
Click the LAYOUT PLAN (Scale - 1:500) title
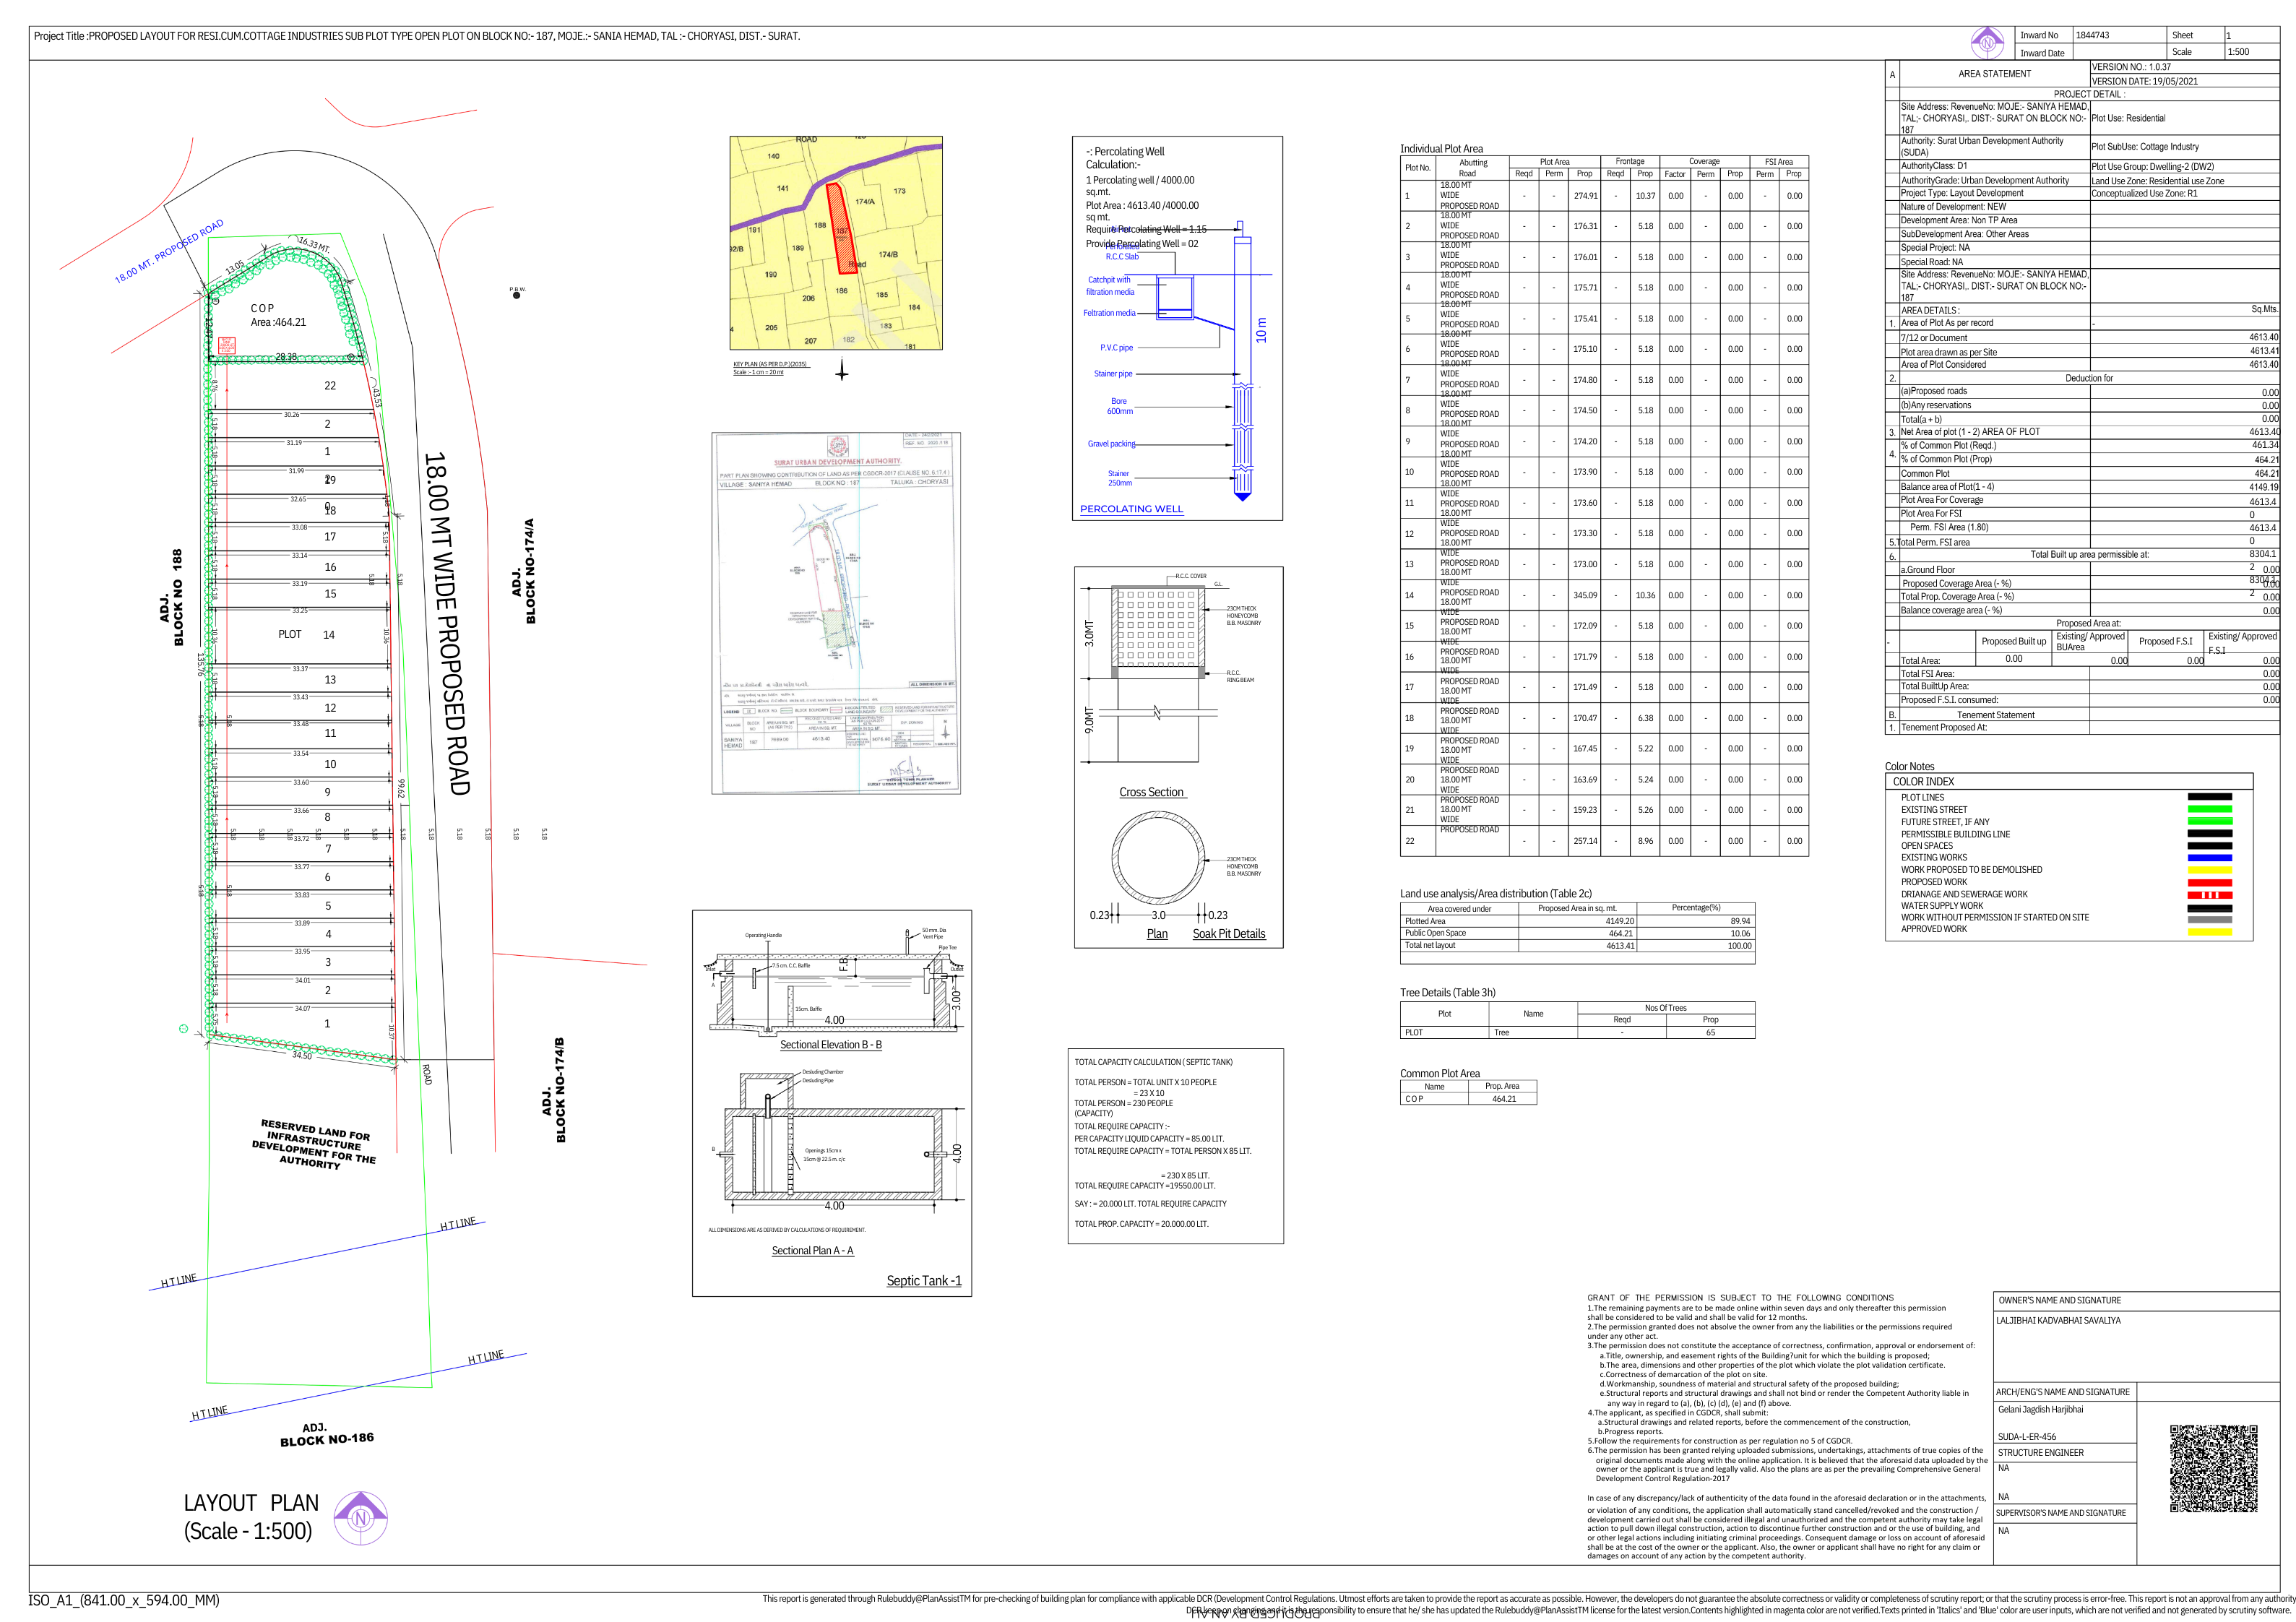pos(251,1517)
